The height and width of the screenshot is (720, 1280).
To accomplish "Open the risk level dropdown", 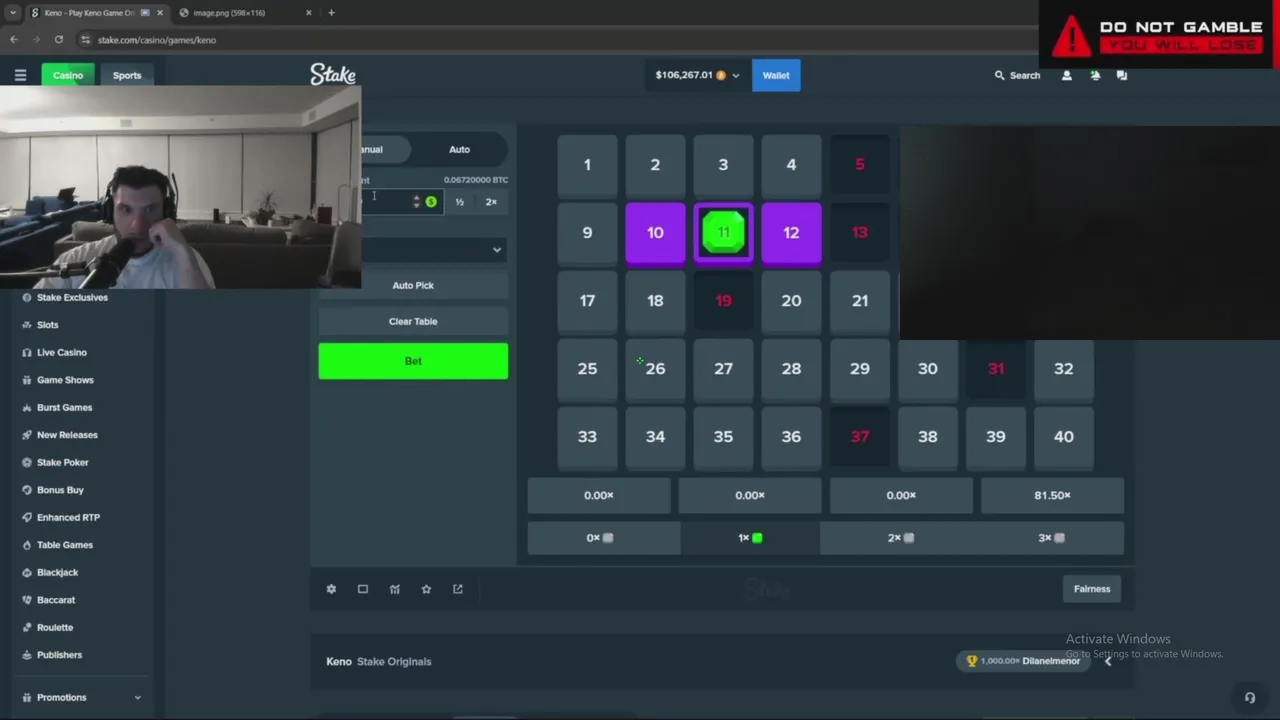I will [x=435, y=250].
